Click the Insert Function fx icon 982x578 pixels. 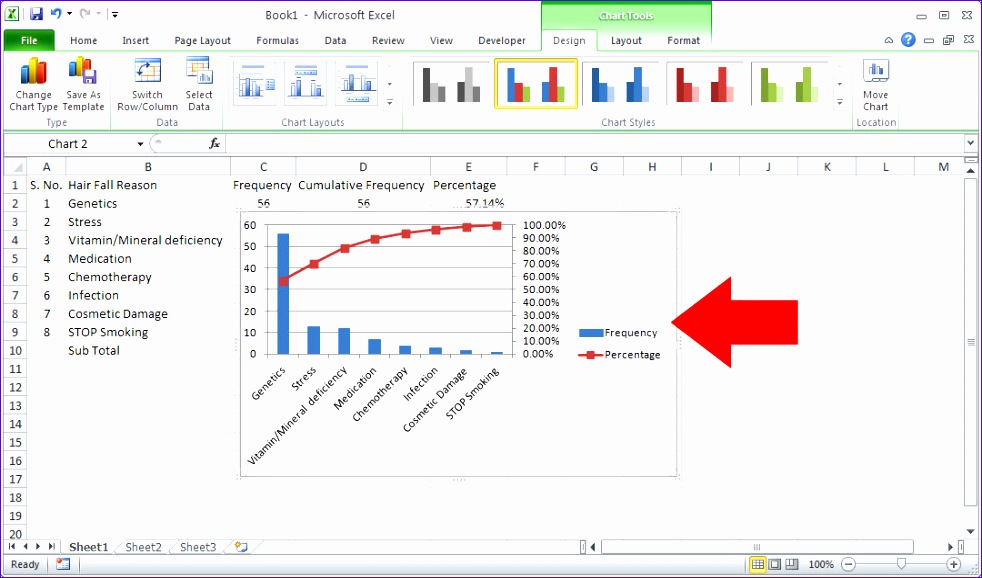(x=213, y=143)
